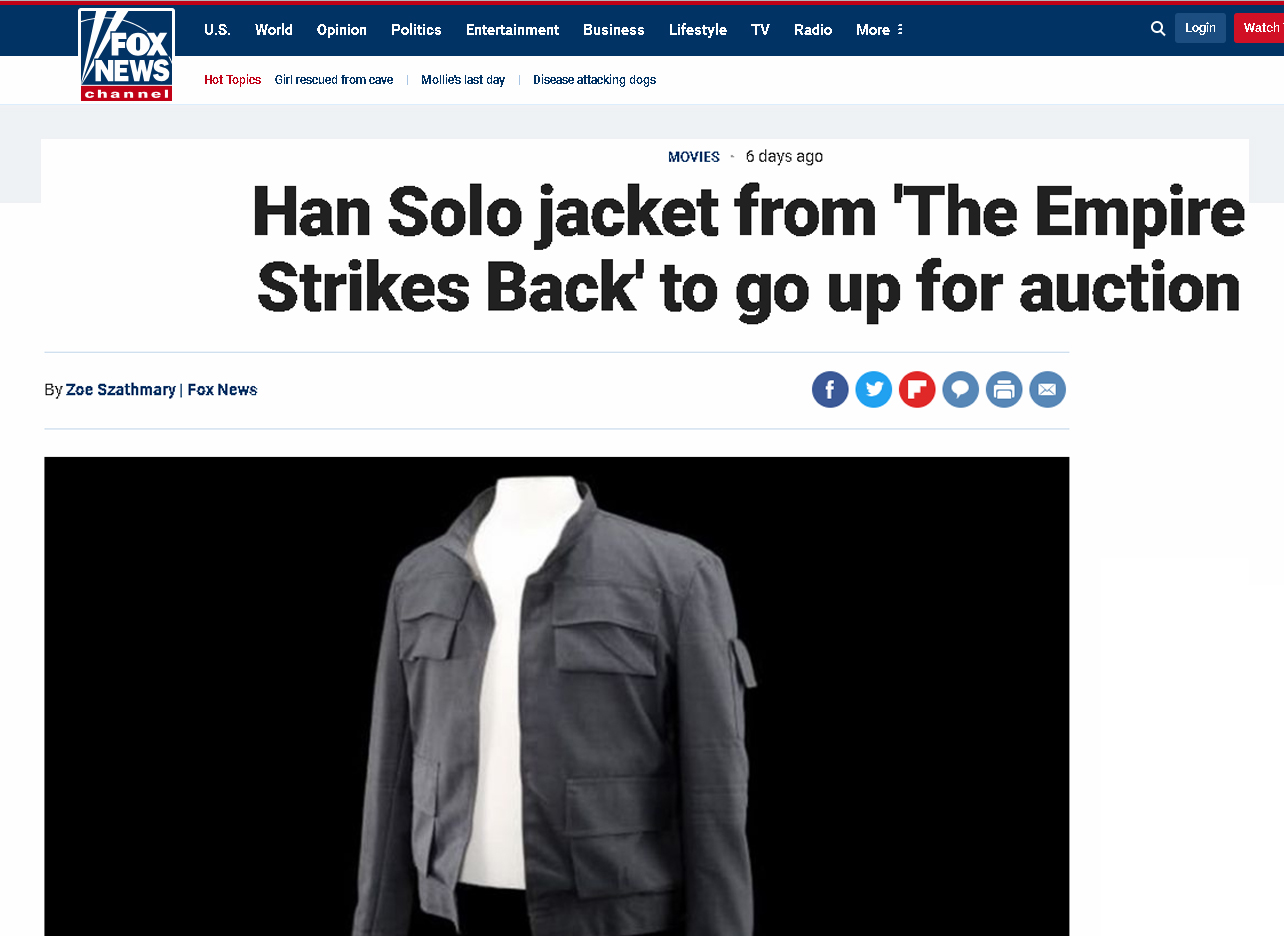Screen dimensions: 1284x936
Task: Open the U.S. section
Action: 217,30
